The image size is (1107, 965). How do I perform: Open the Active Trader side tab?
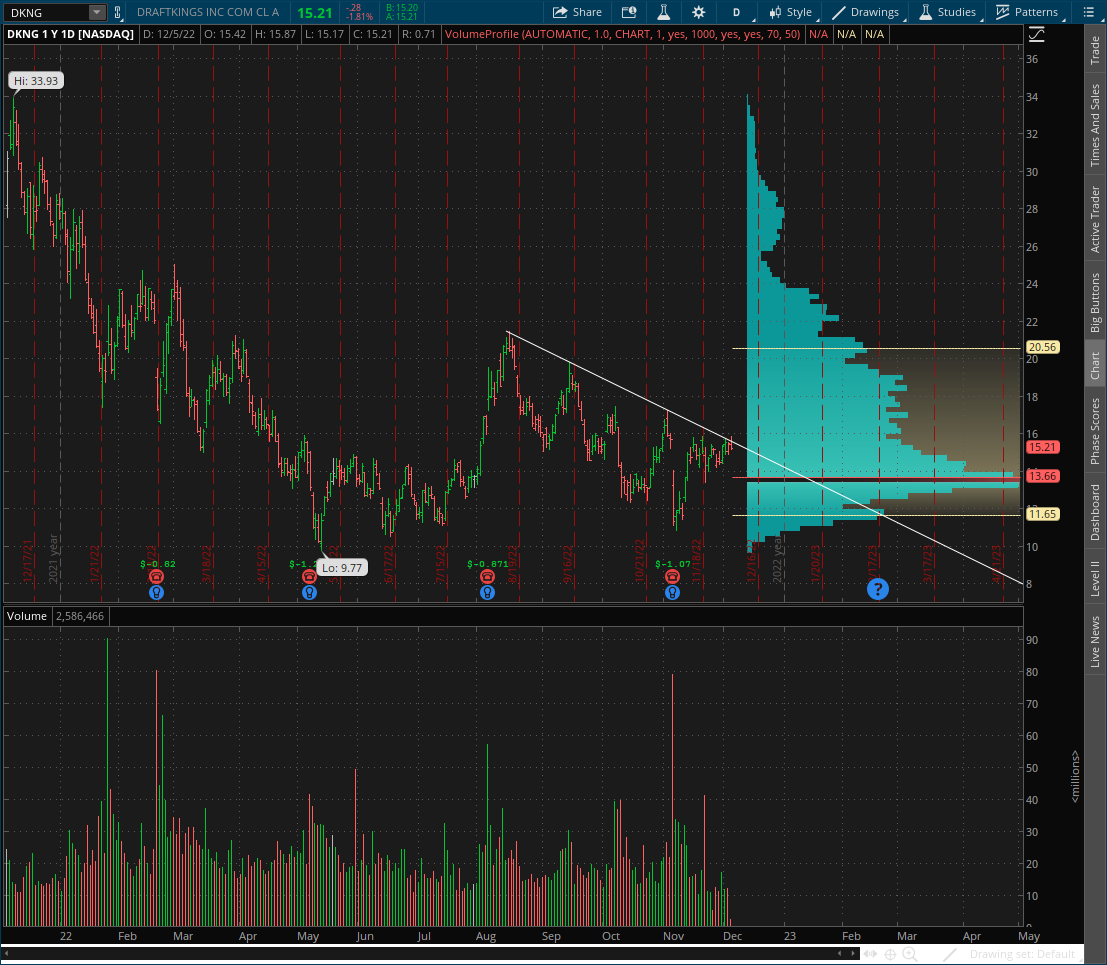click(1095, 220)
